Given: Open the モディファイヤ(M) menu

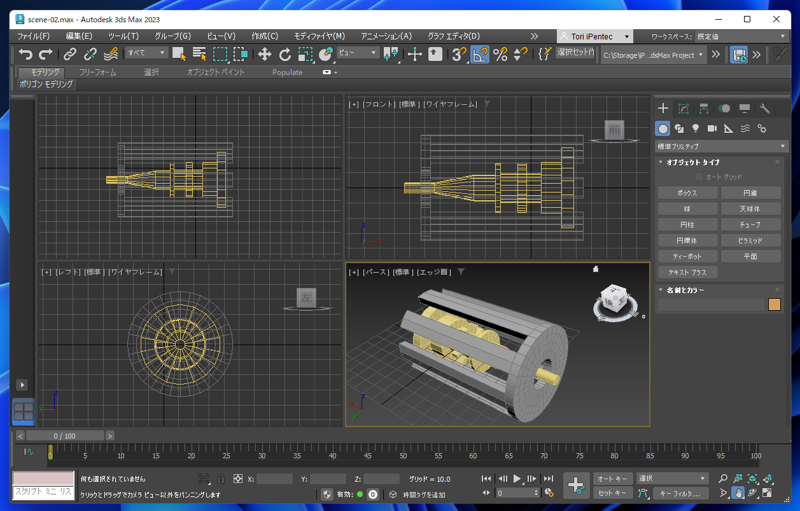Looking at the screenshot, I should [320, 36].
